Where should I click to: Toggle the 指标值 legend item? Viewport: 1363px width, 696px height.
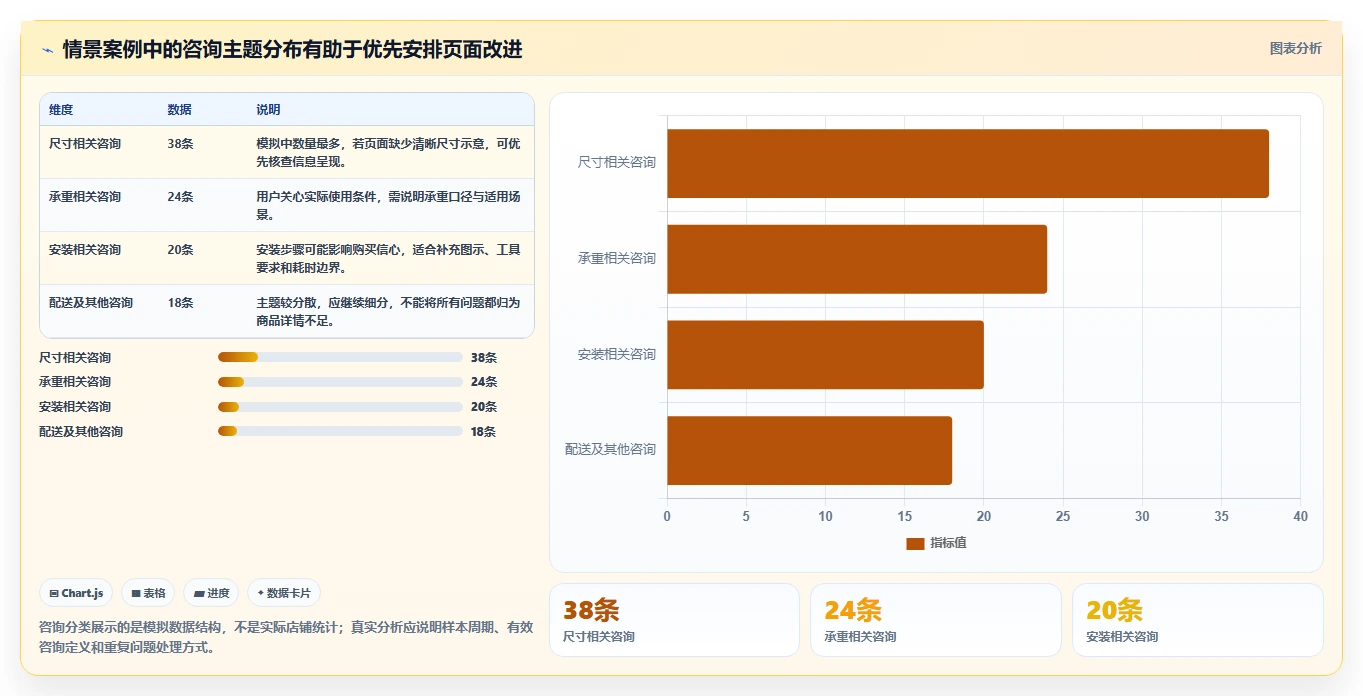click(x=936, y=543)
